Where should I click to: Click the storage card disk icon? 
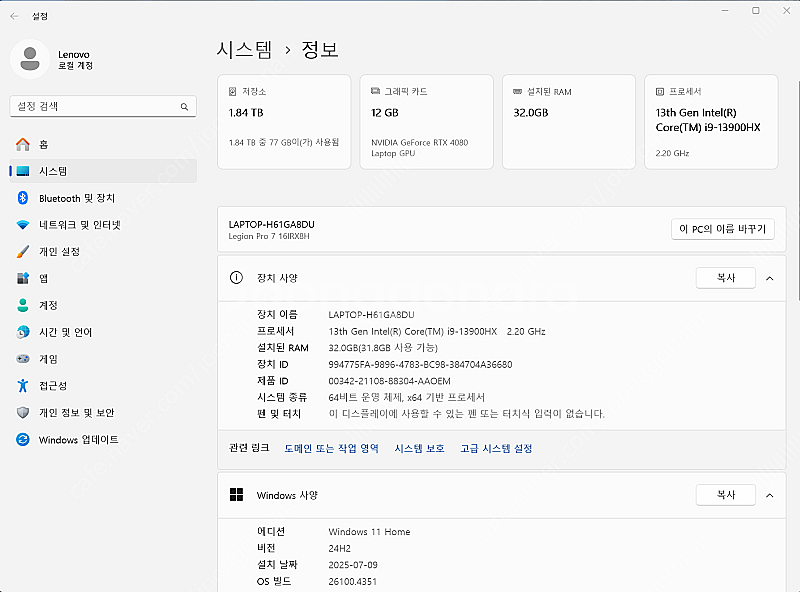pos(233,91)
